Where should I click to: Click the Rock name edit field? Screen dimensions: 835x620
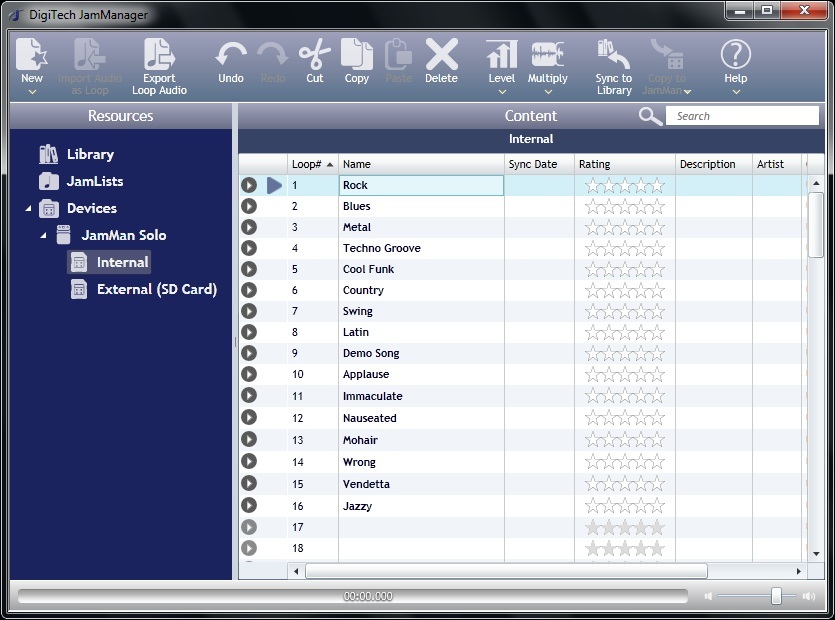[421, 185]
